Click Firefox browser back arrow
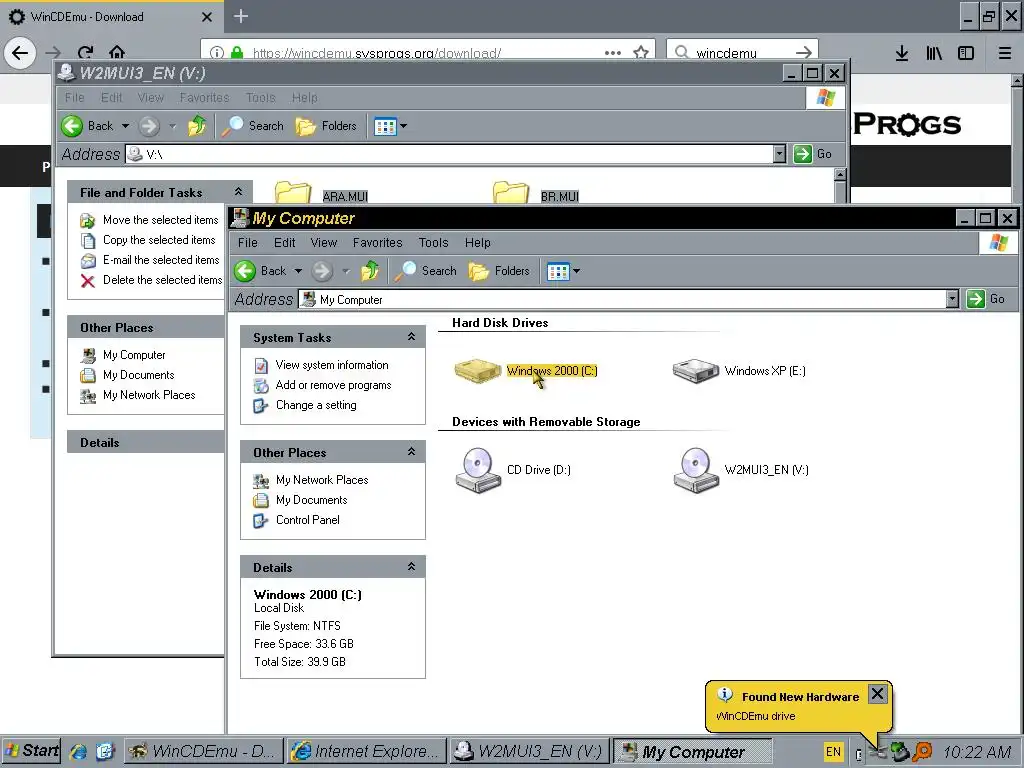This screenshot has width=1024, height=768. pos(20,52)
